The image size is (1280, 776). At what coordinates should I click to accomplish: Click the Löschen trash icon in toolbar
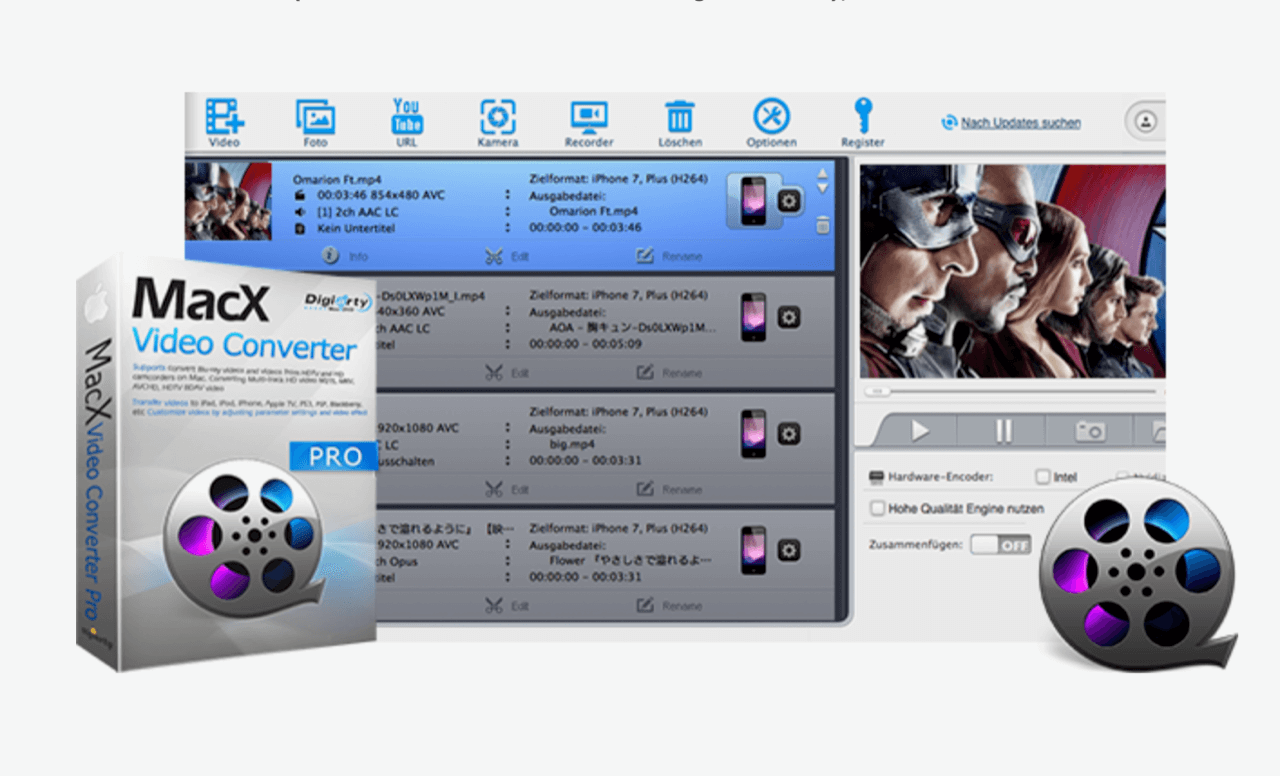(x=680, y=116)
